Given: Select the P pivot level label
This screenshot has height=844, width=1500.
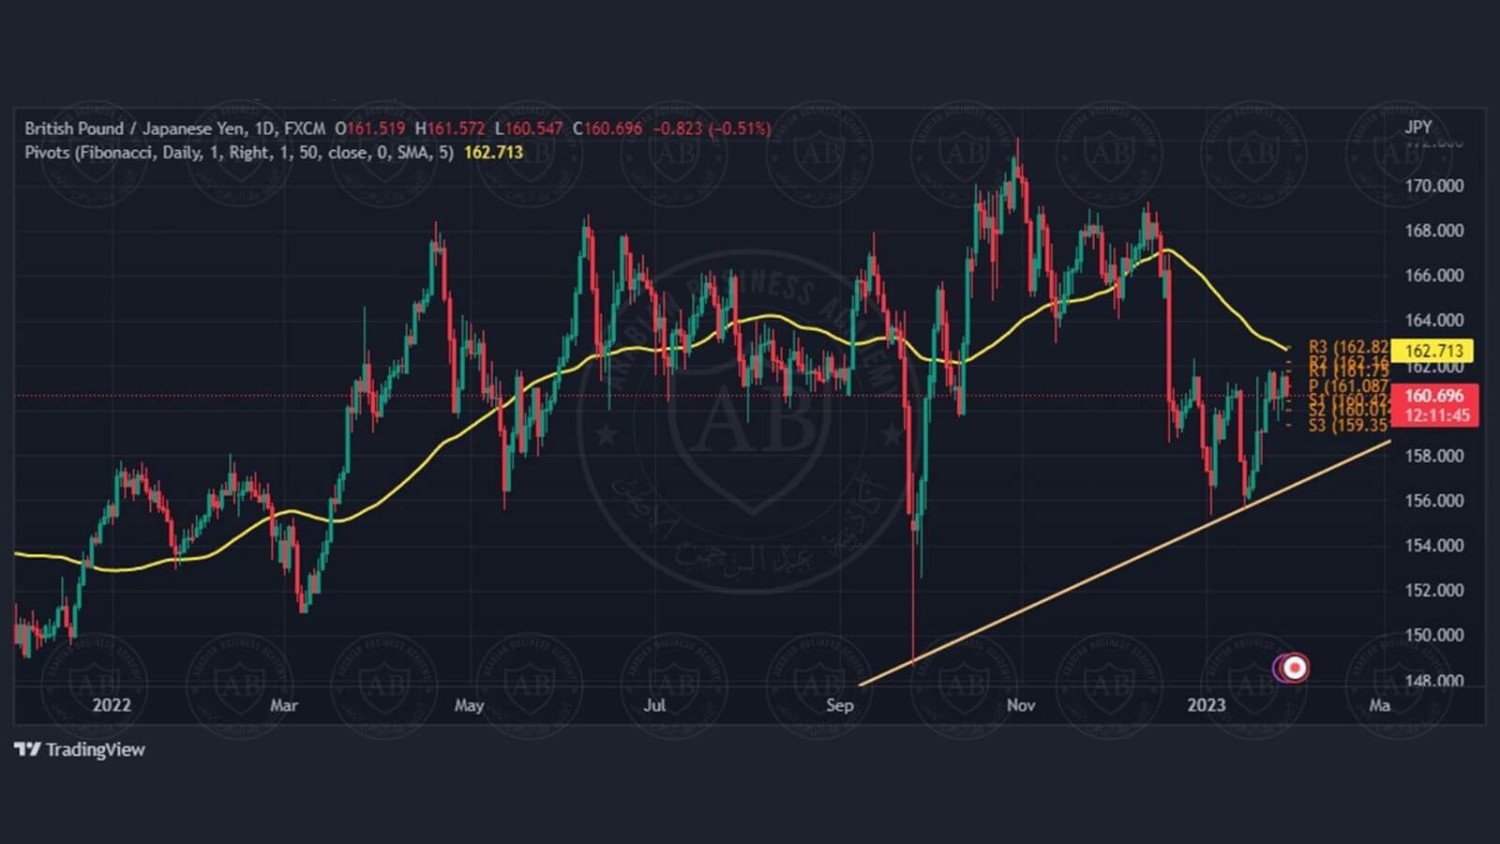Looking at the screenshot, I should [1349, 386].
